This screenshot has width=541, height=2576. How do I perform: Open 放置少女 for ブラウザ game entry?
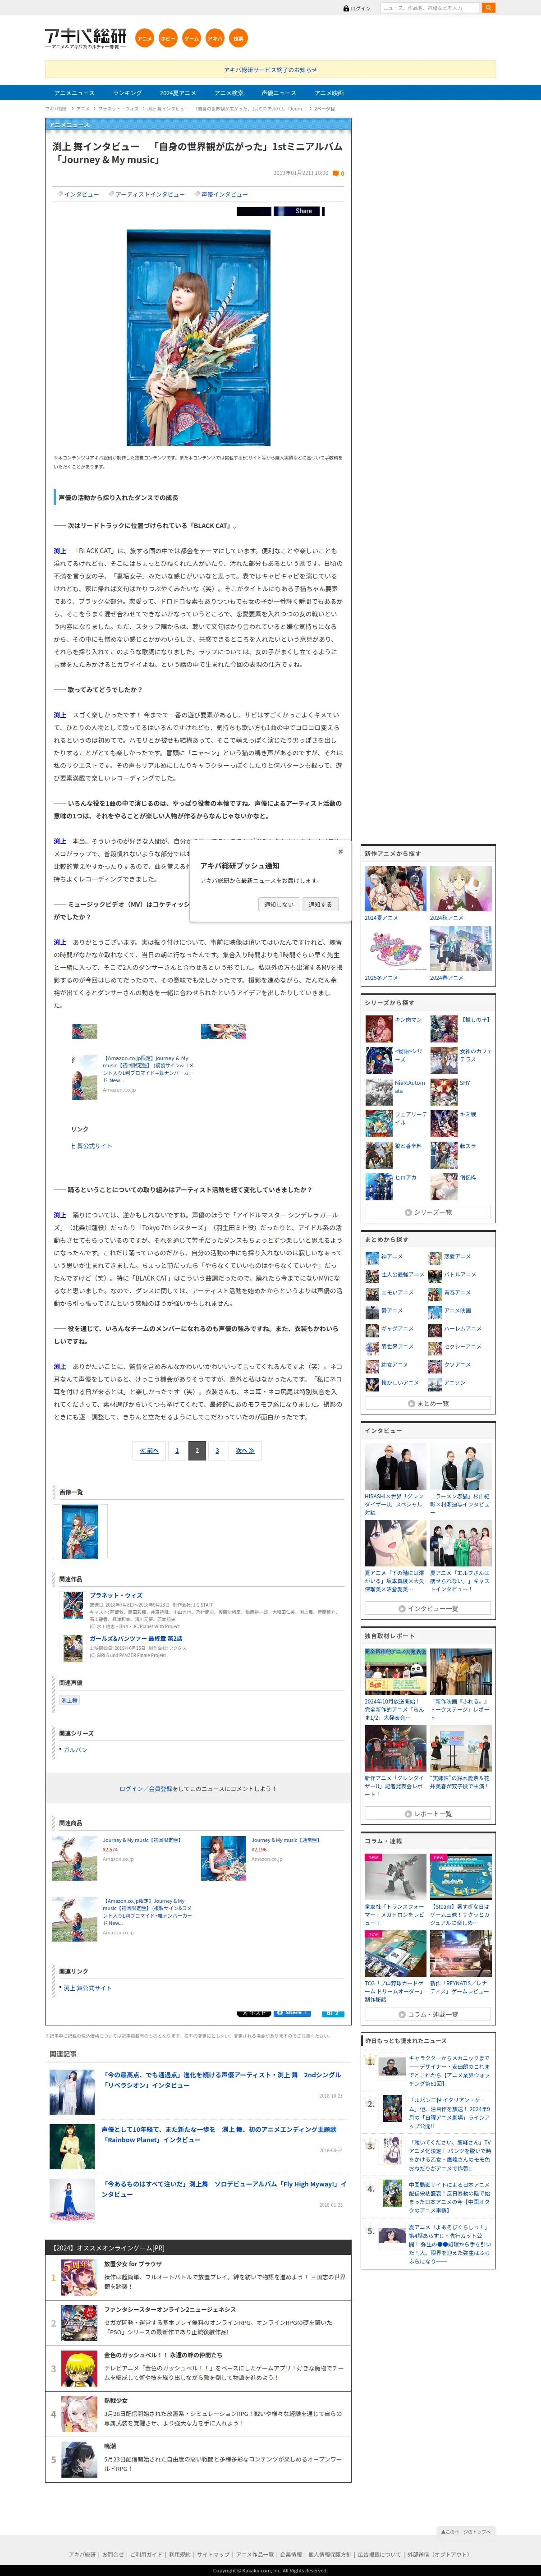pyautogui.click(x=133, y=2264)
